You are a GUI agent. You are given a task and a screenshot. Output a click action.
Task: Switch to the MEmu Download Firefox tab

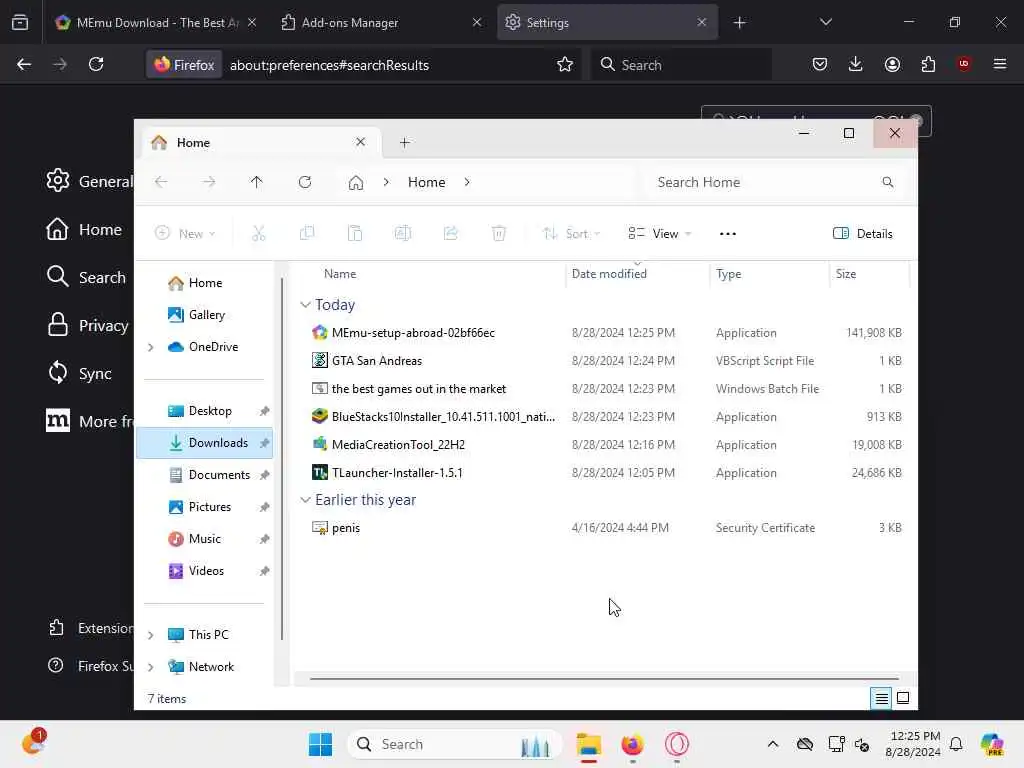(157, 22)
